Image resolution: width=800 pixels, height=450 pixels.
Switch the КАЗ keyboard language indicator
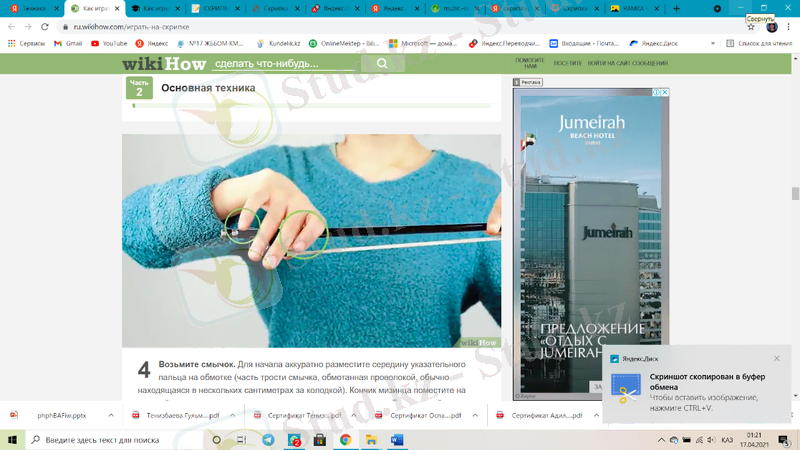click(x=728, y=440)
